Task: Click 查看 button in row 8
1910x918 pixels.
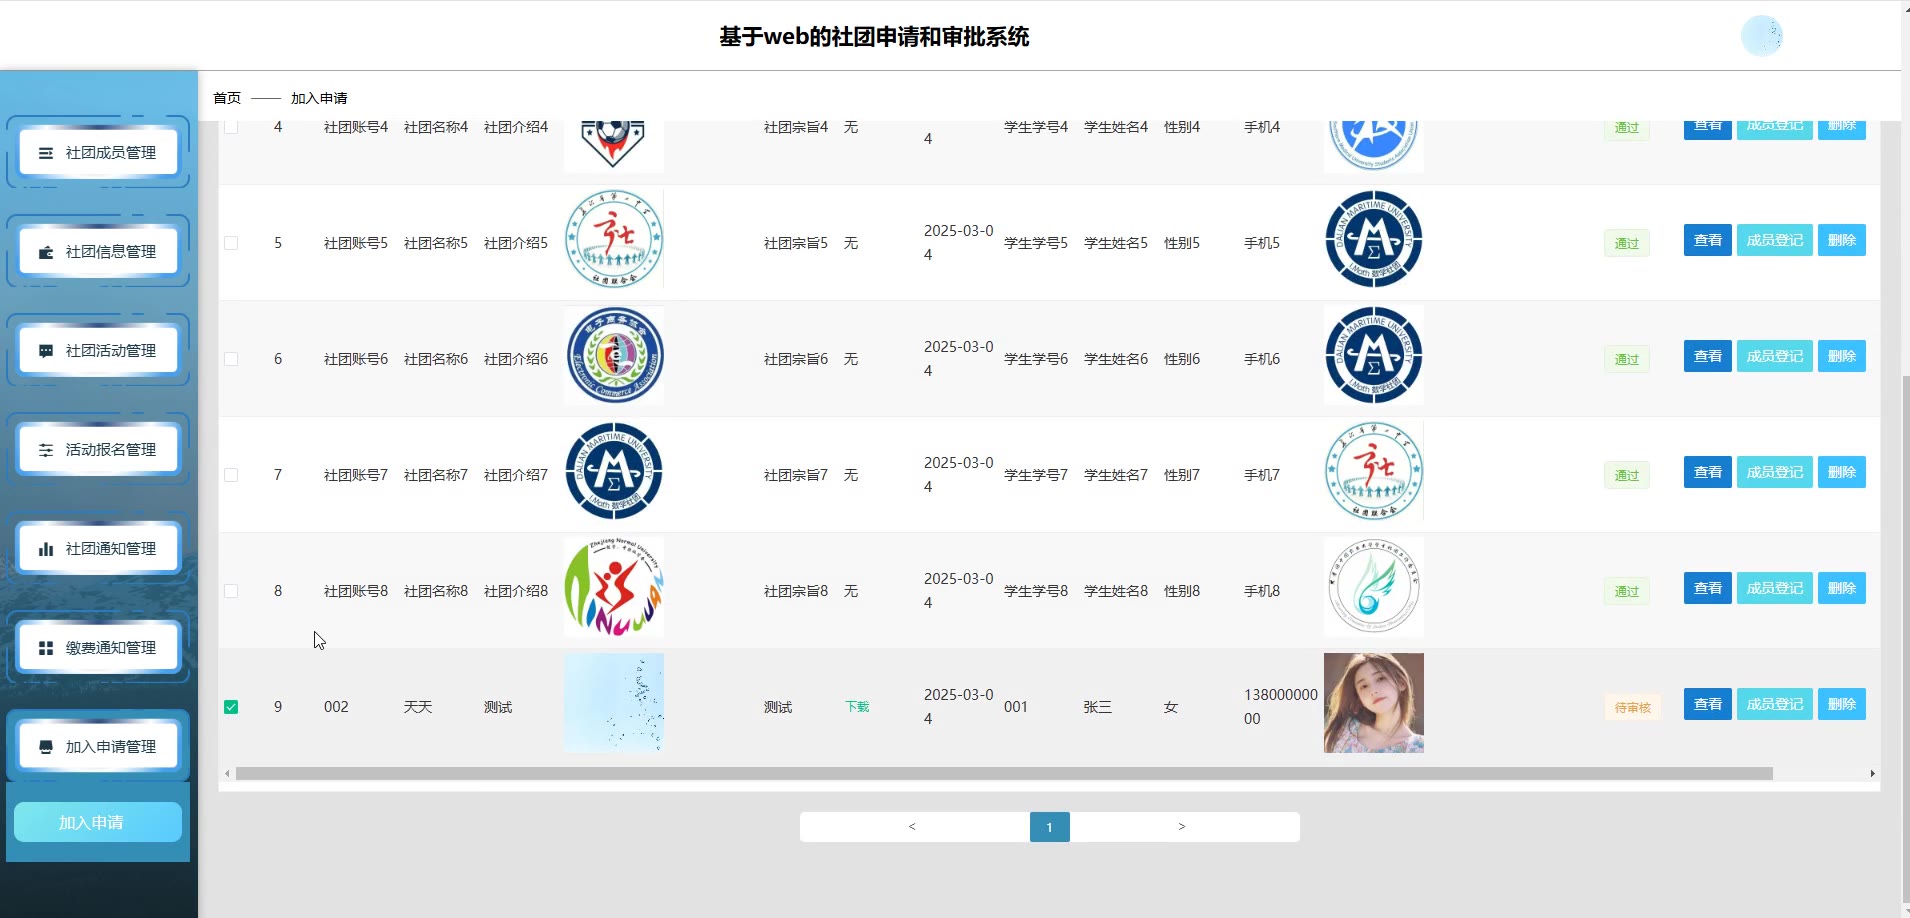Action: (x=1708, y=588)
